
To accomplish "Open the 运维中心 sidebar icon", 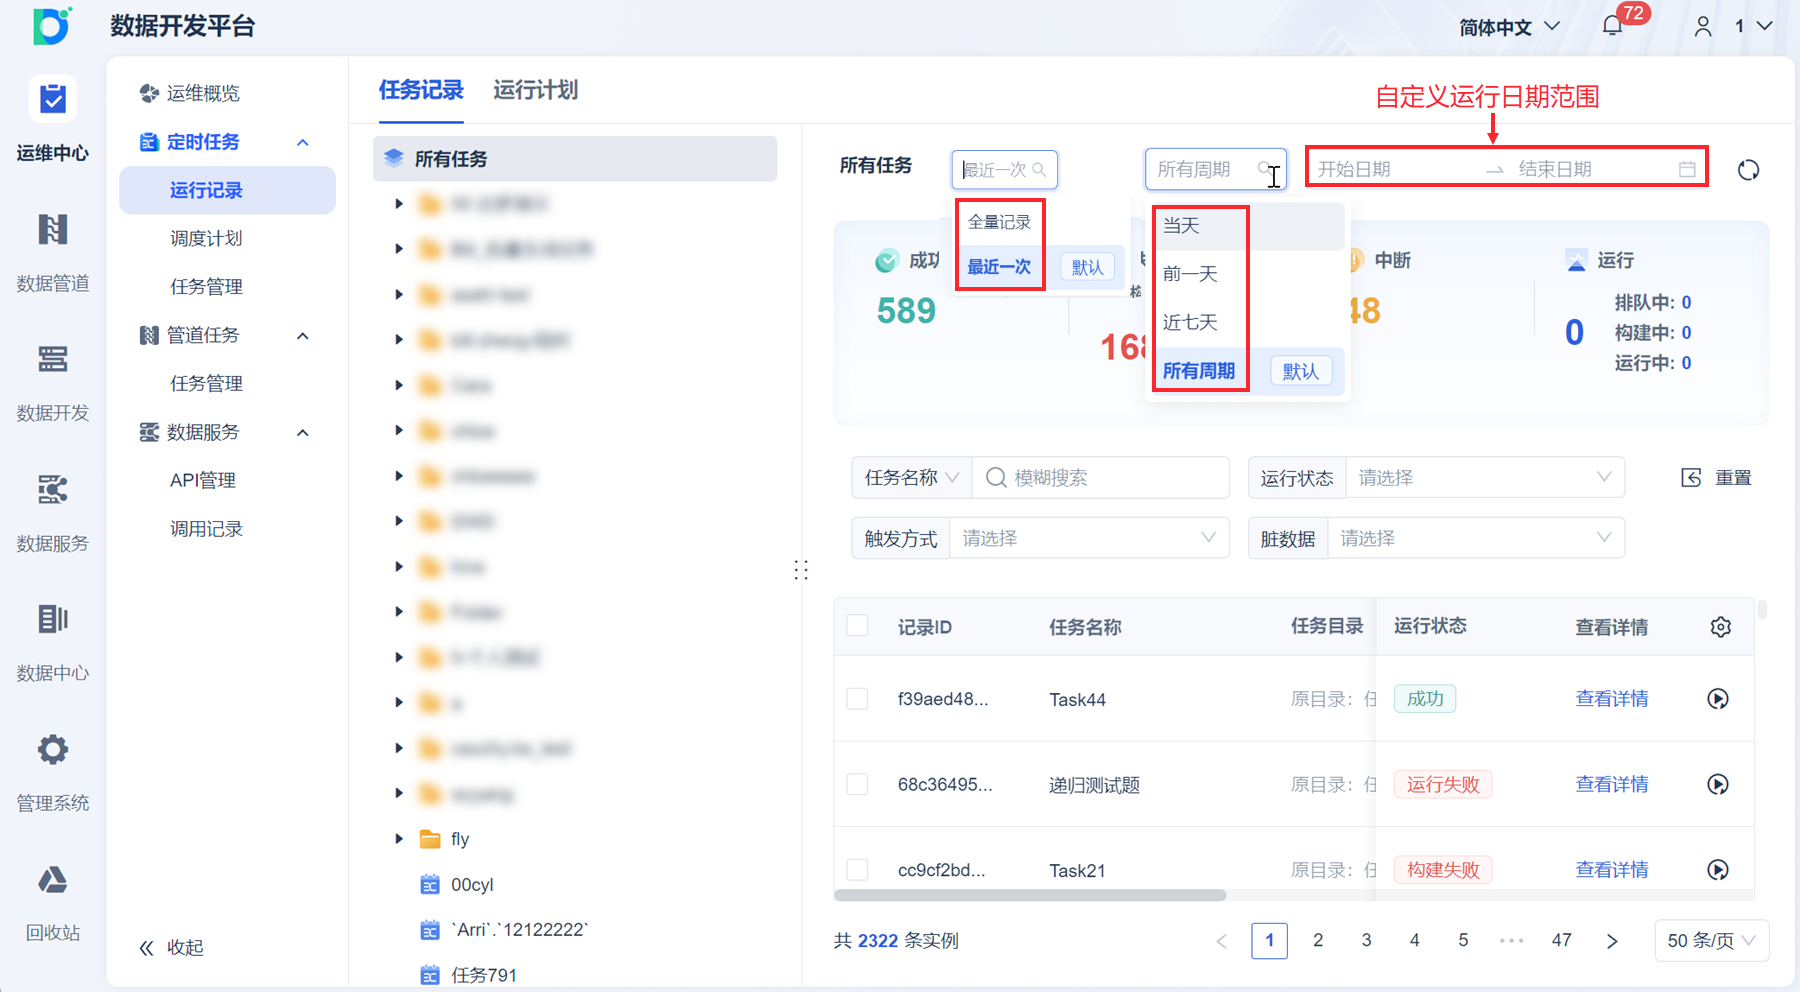I will tap(52, 100).
